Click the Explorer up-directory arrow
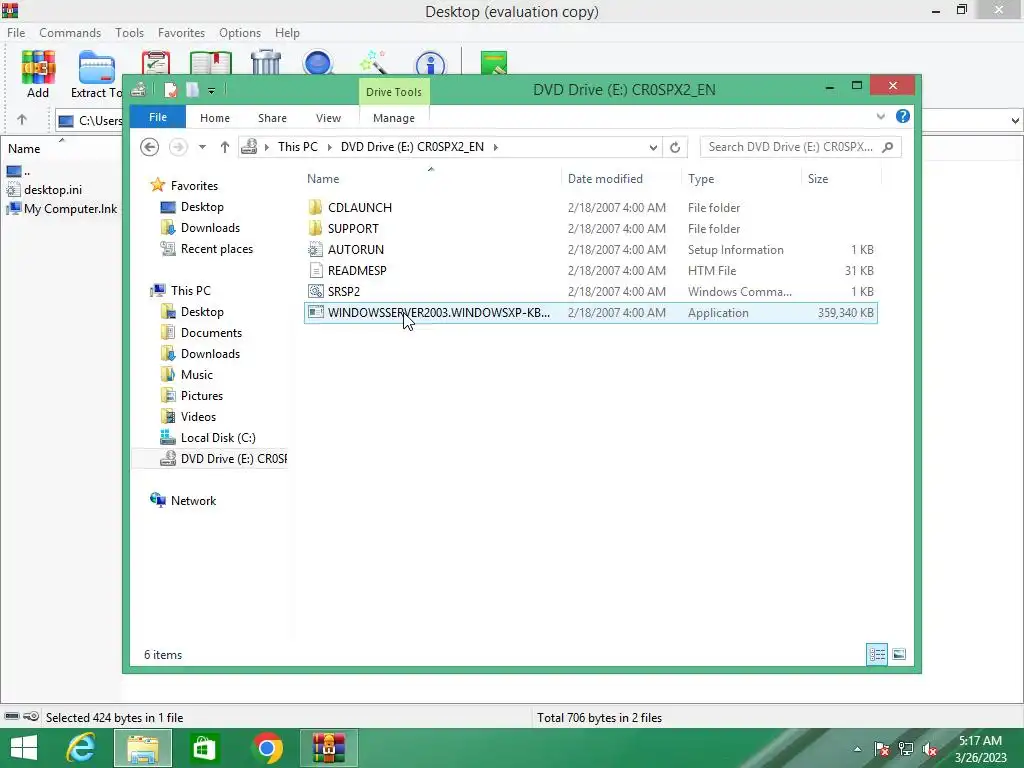The image size is (1024, 768). pos(225,147)
